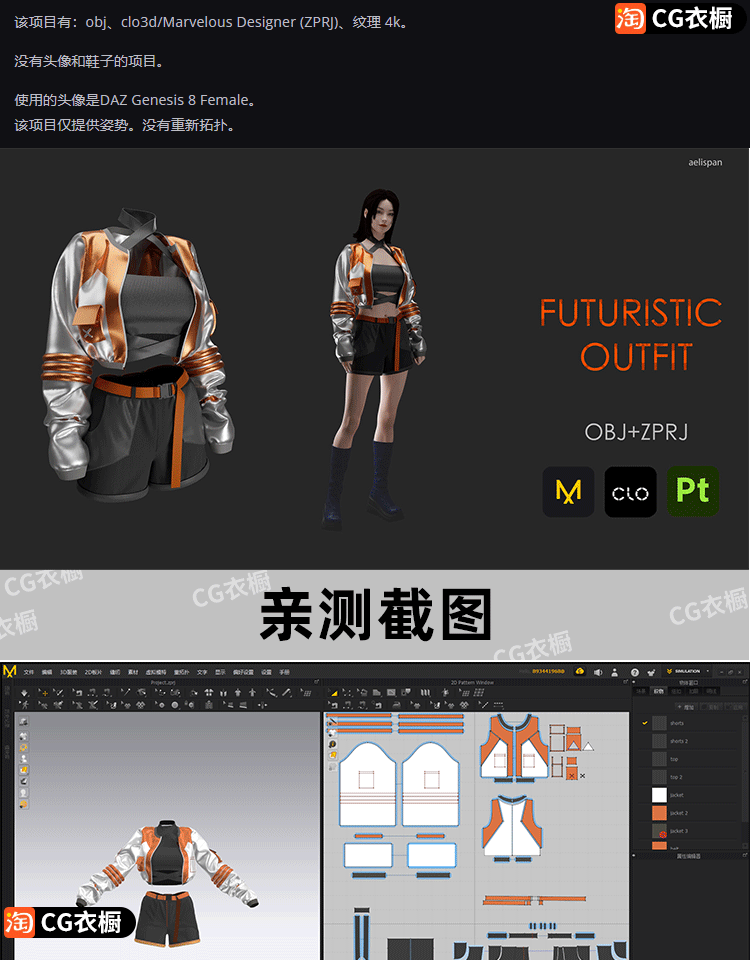
Task: Switch to the 场景 tab in object browser
Action: click(641, 691)
